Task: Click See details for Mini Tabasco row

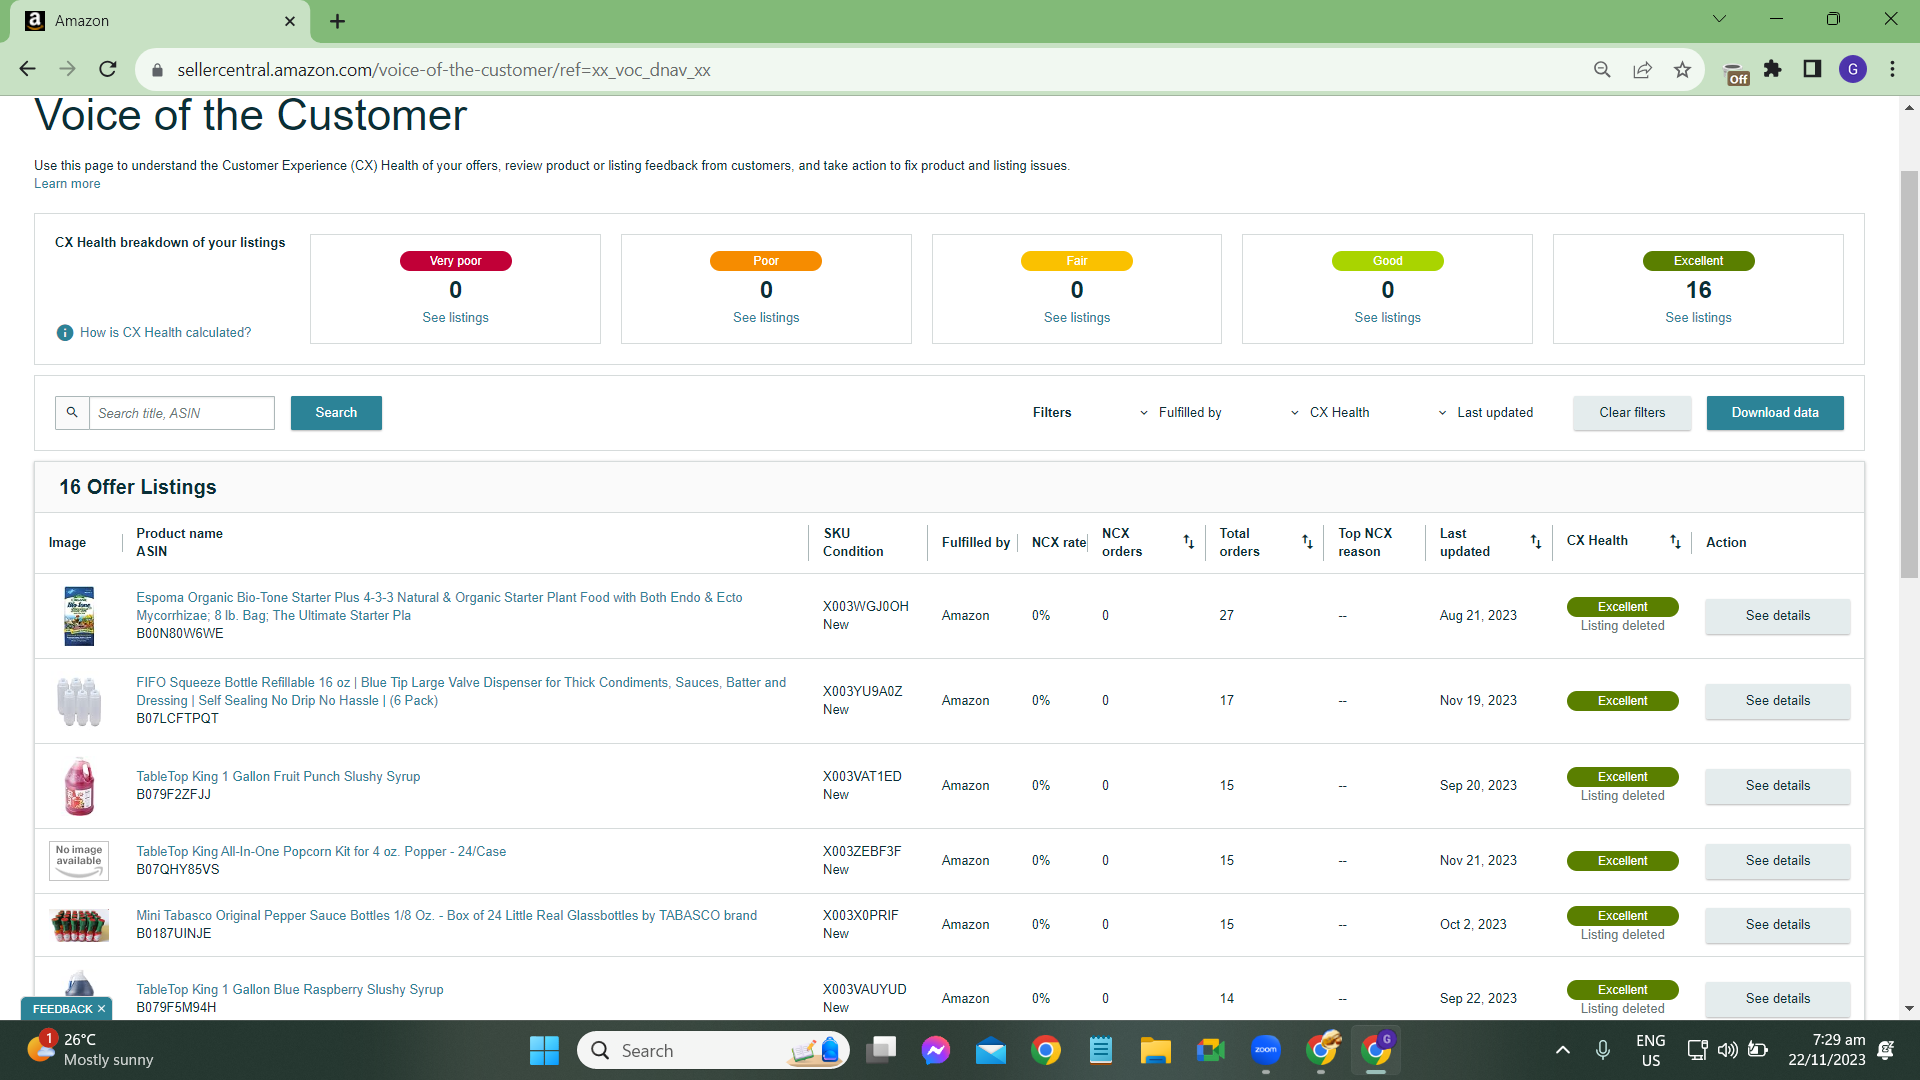Action: pos(1778,925)
